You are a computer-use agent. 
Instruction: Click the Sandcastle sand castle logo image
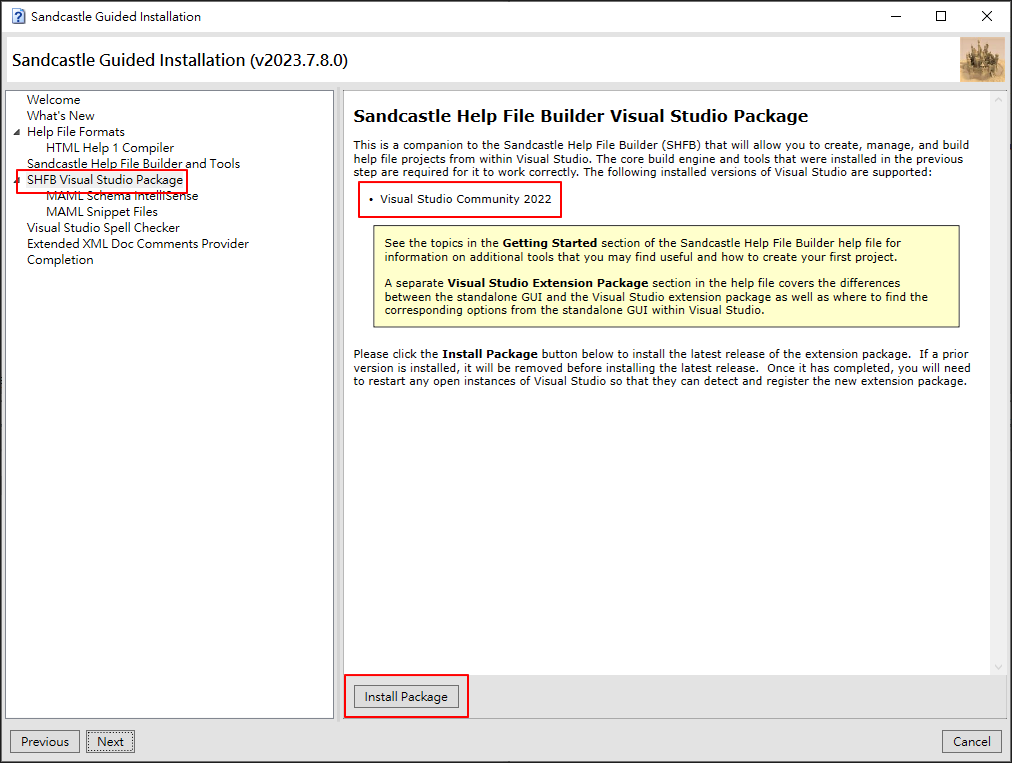(x=982, y=59)
